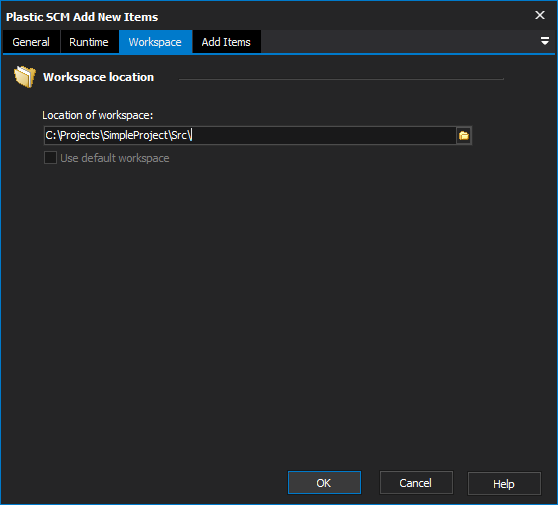The width and height of the screenshot is (558, 505).
Task: Close the Plastic SCM Add New Items dialog
Action: click(x=540, y=15)
